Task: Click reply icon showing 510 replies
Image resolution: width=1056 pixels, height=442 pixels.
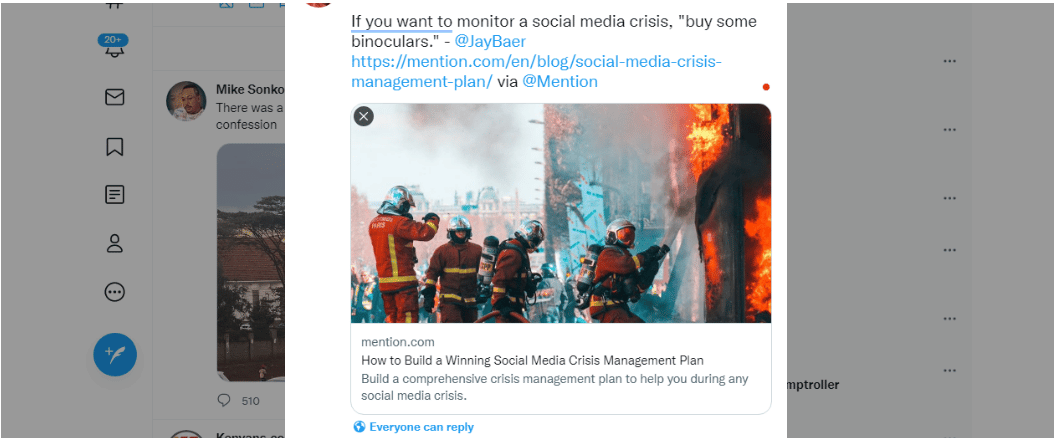Action: pos(224,400)
